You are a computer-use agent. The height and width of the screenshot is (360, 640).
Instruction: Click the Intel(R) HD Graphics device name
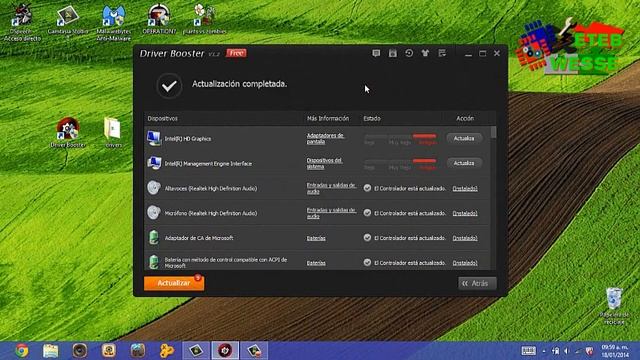point(188,139)
